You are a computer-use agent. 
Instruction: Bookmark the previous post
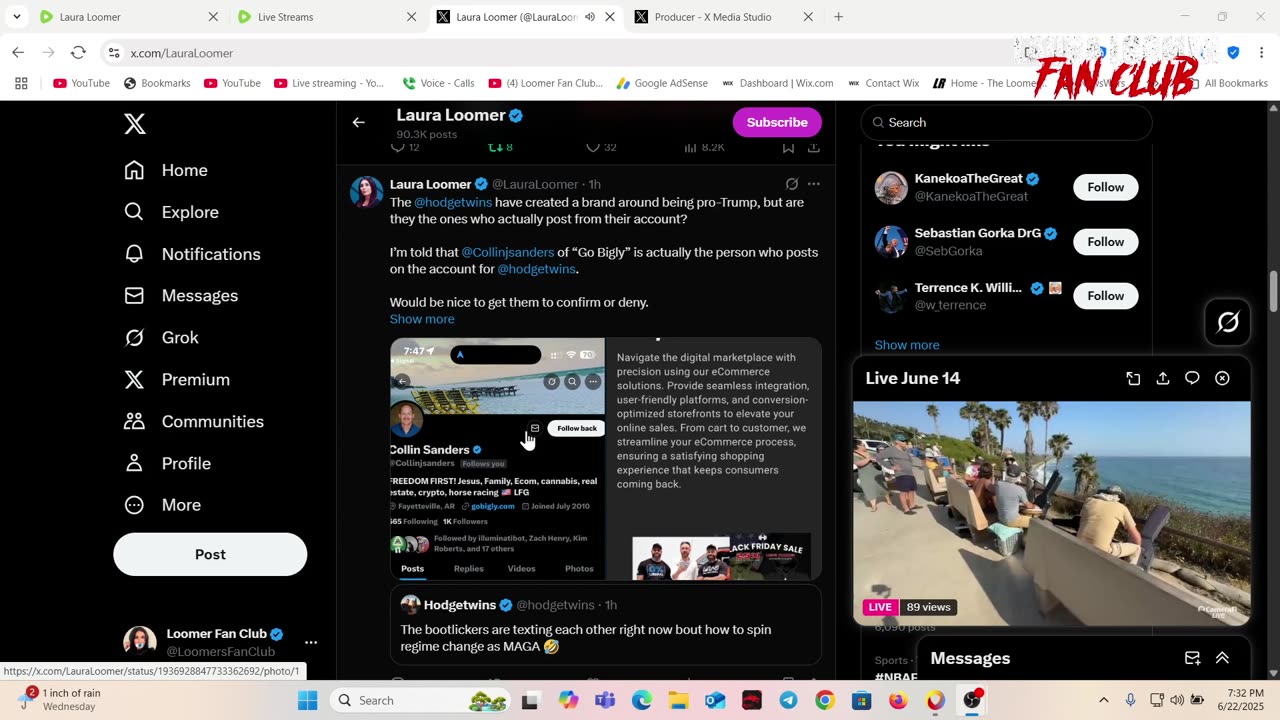click(788, 147)
